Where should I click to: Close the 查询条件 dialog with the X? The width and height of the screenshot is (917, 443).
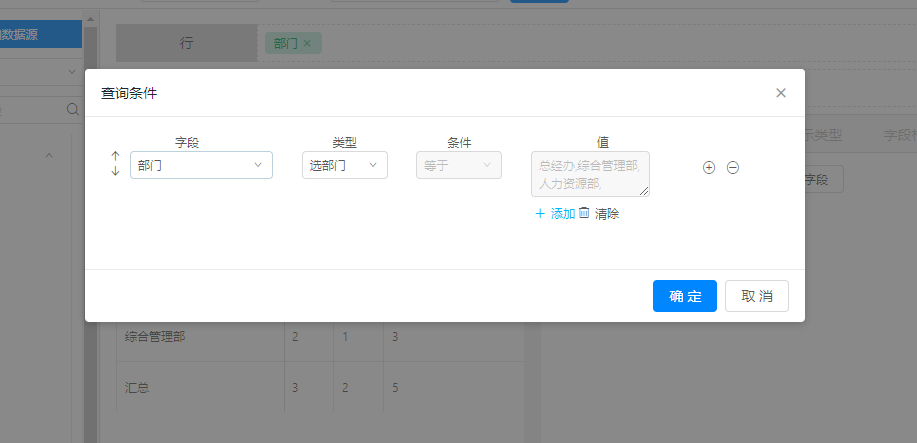point(781,93)
